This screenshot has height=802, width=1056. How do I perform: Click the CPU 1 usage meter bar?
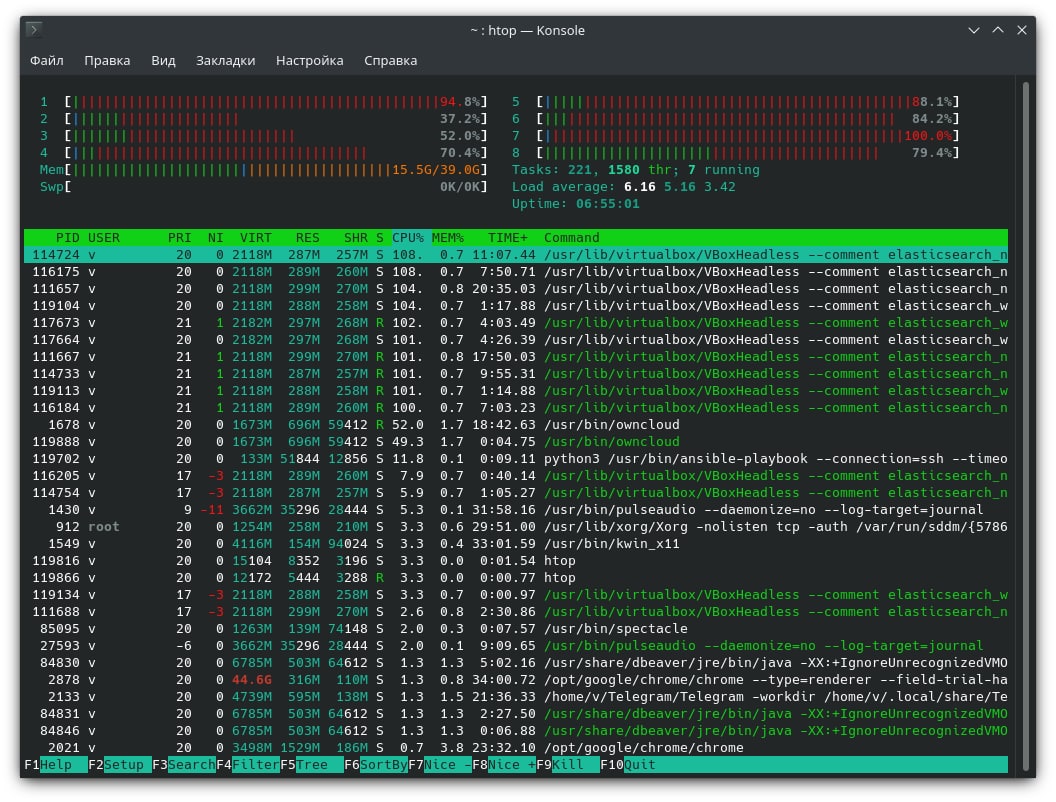pyautogui.click(x=276, y=102)
